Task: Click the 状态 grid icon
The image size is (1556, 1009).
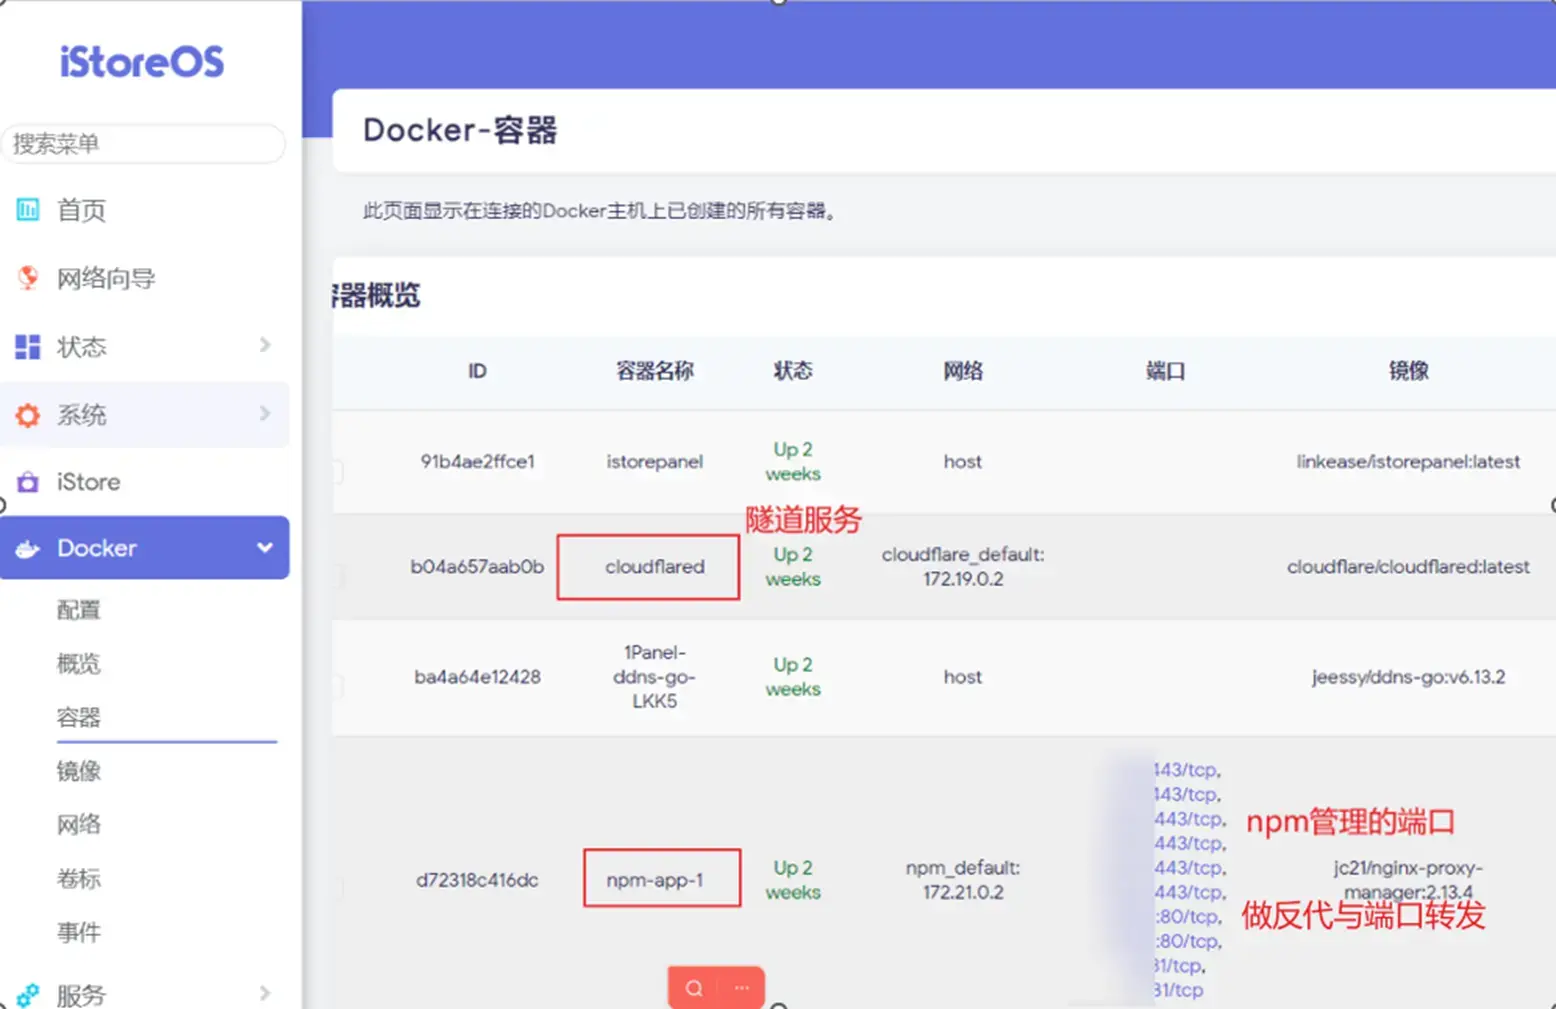Action: pyautogui.click(x=28, y=347)
